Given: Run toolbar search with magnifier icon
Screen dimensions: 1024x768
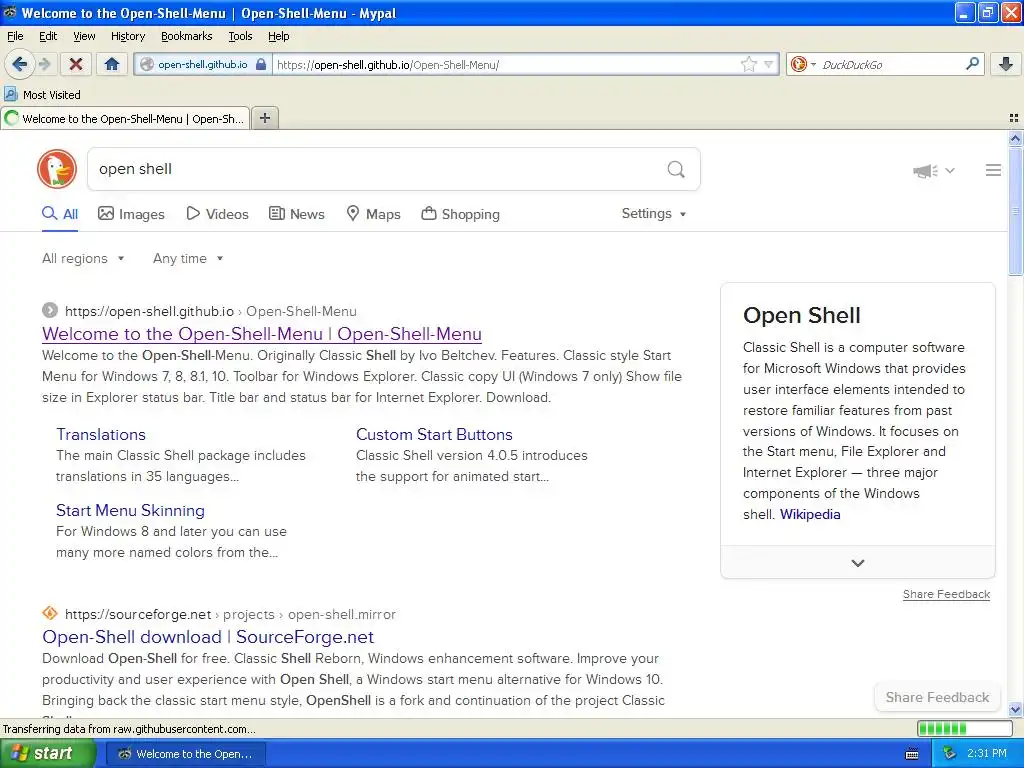Looking at the screenshot, I should click(972, 64).
